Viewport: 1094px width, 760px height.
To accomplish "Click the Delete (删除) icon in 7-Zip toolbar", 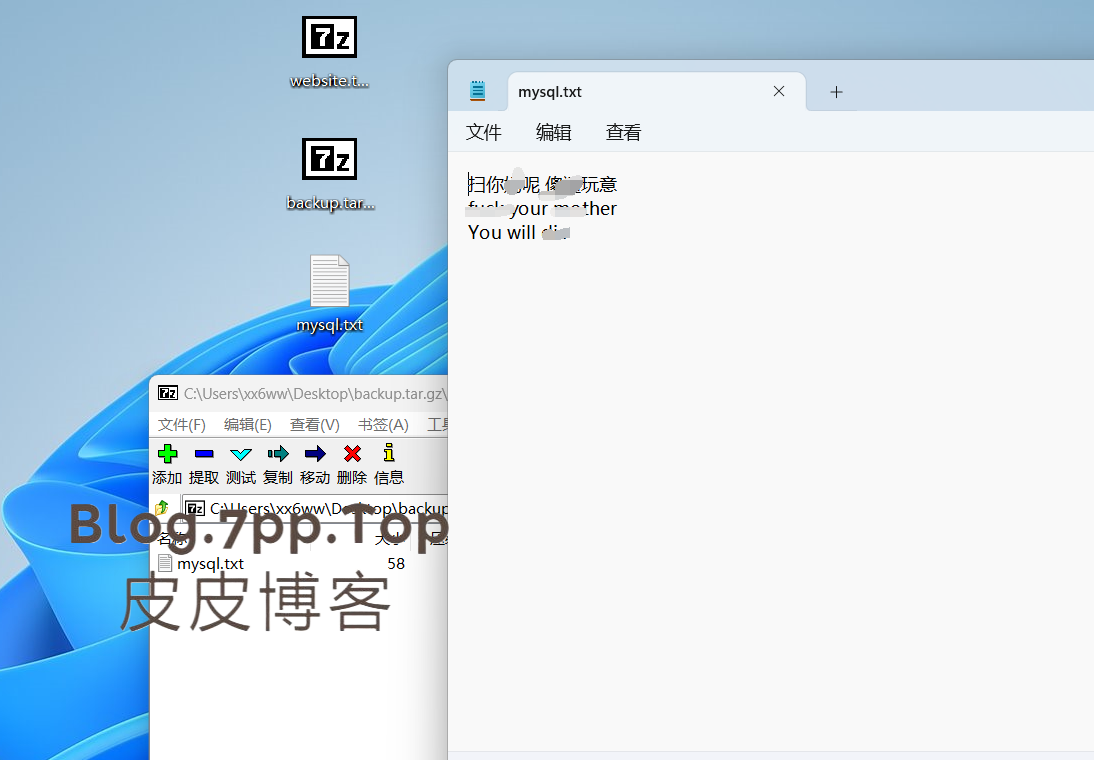I will point(352,463).
